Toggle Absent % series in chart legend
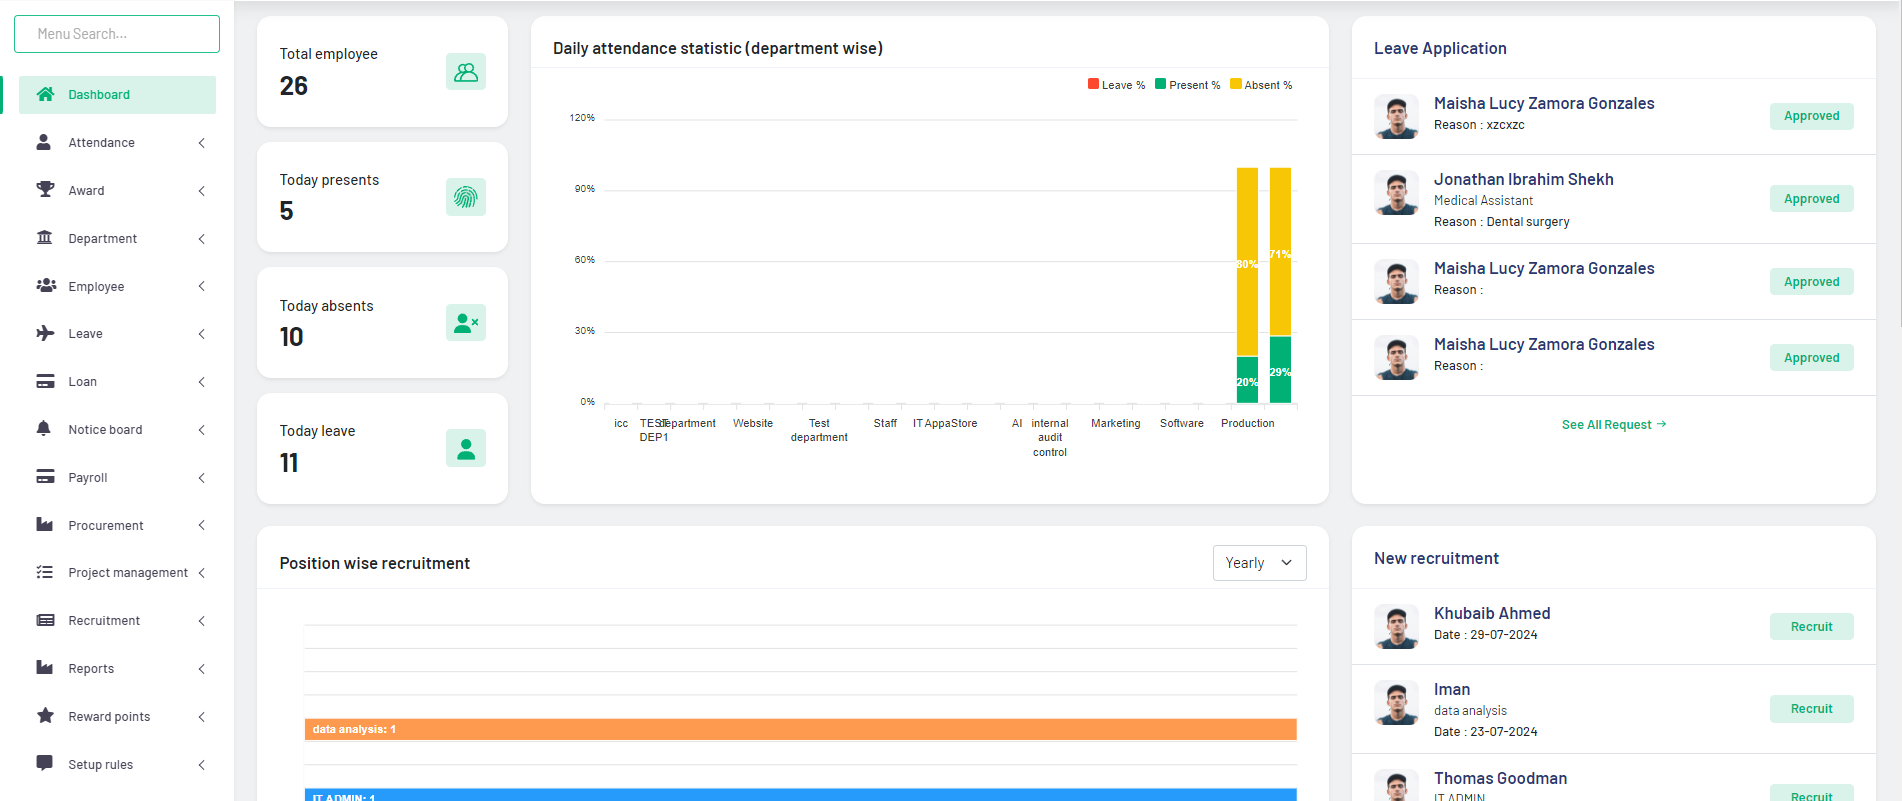Viewport: 1902px width, 801px height. pyautogui.click(x=1261, y=85)
